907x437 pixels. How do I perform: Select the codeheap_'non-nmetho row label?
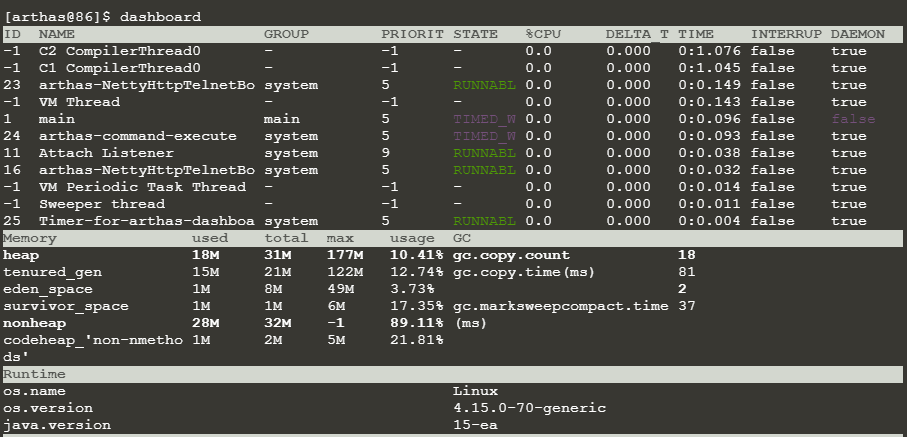click(93, 340)
